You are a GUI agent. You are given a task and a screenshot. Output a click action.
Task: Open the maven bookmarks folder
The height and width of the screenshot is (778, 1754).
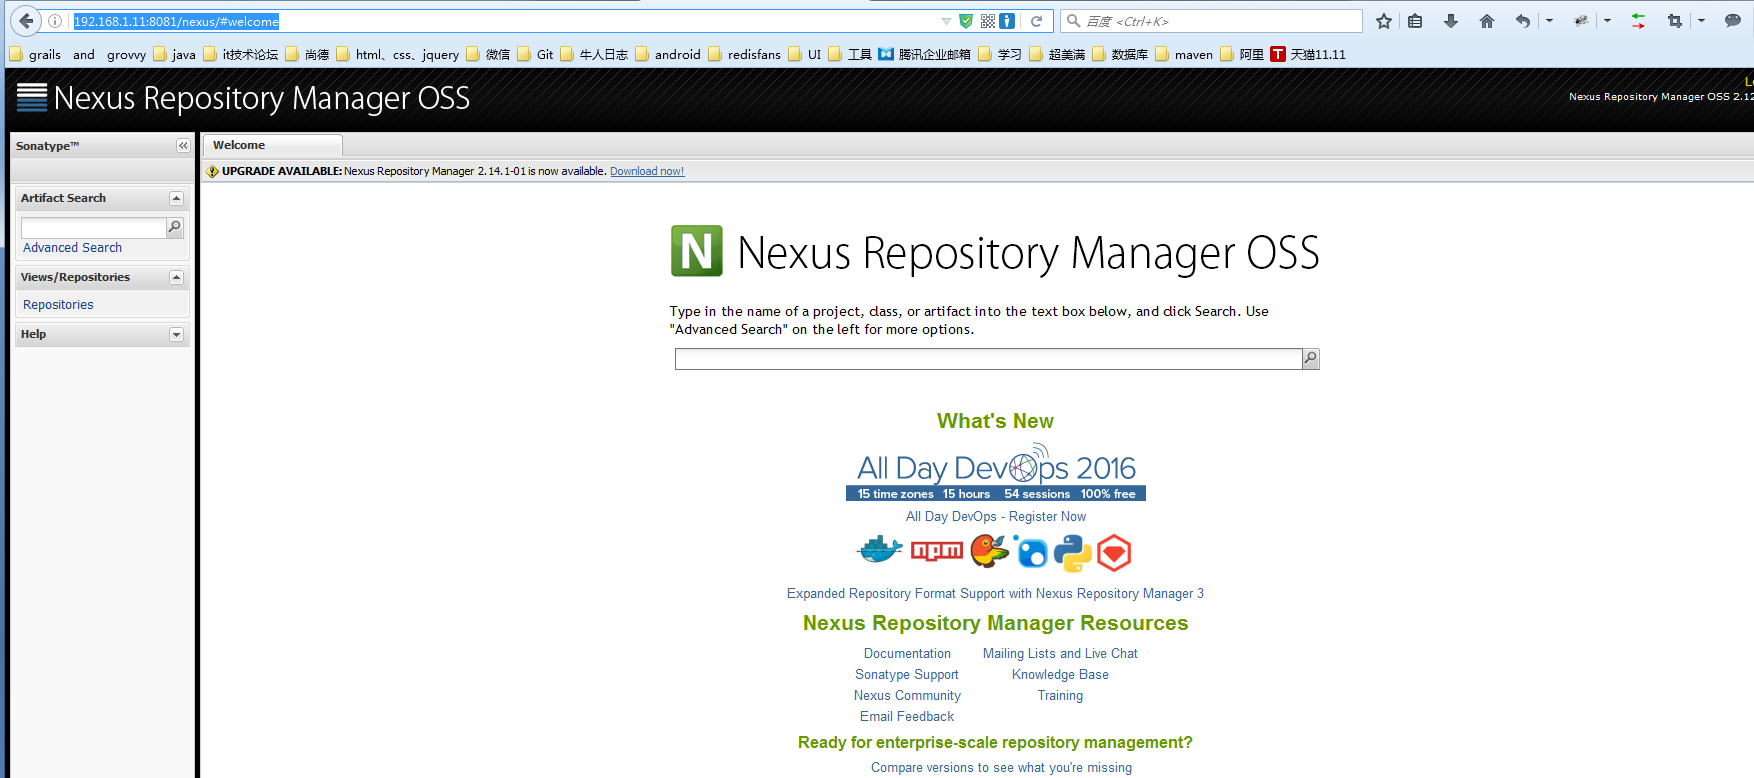click(x=1184, y=54)
